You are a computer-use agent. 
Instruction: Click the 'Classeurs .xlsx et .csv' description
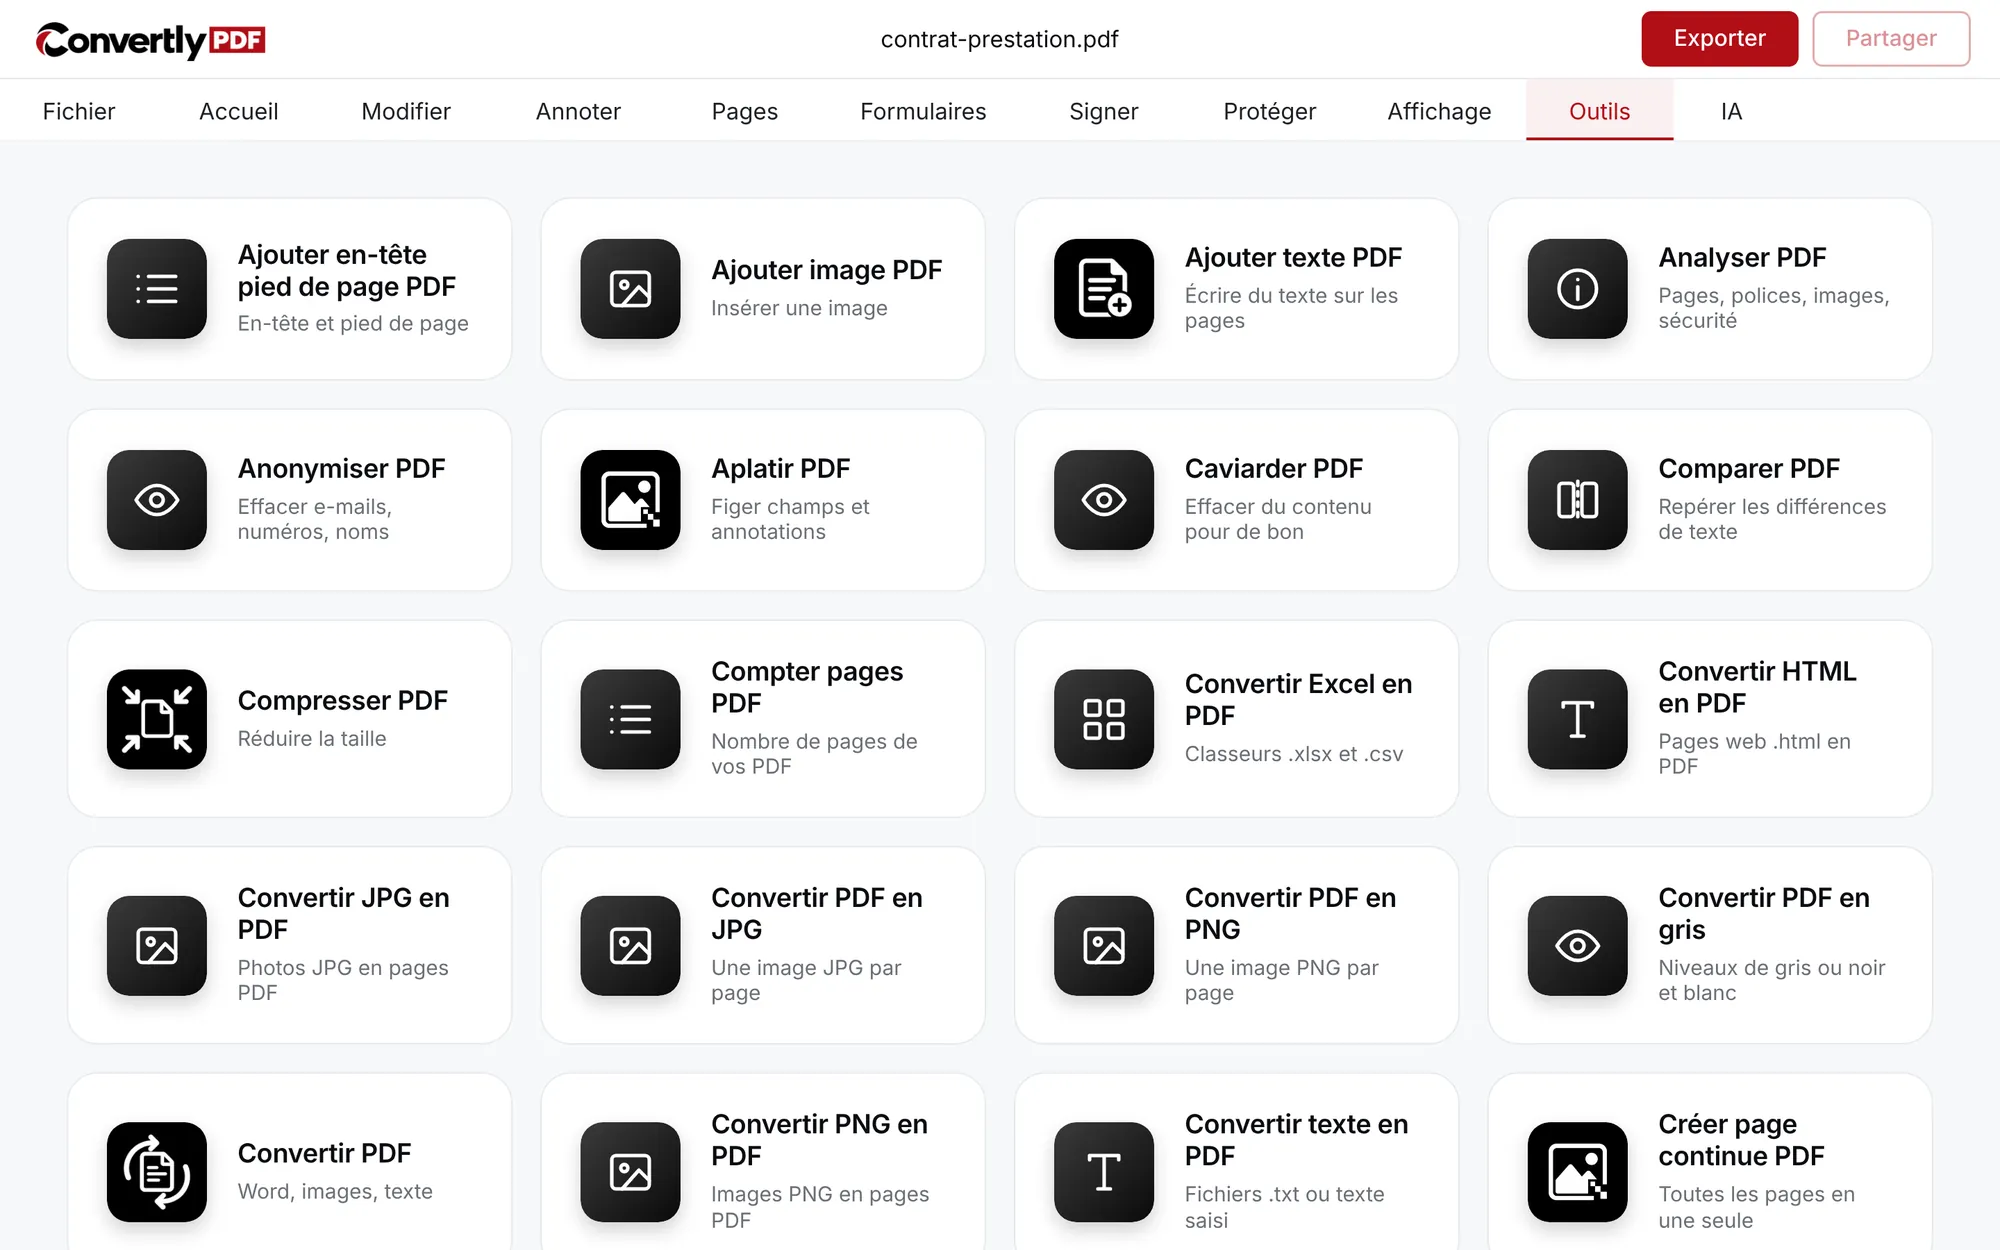(x=1294, y=754)
